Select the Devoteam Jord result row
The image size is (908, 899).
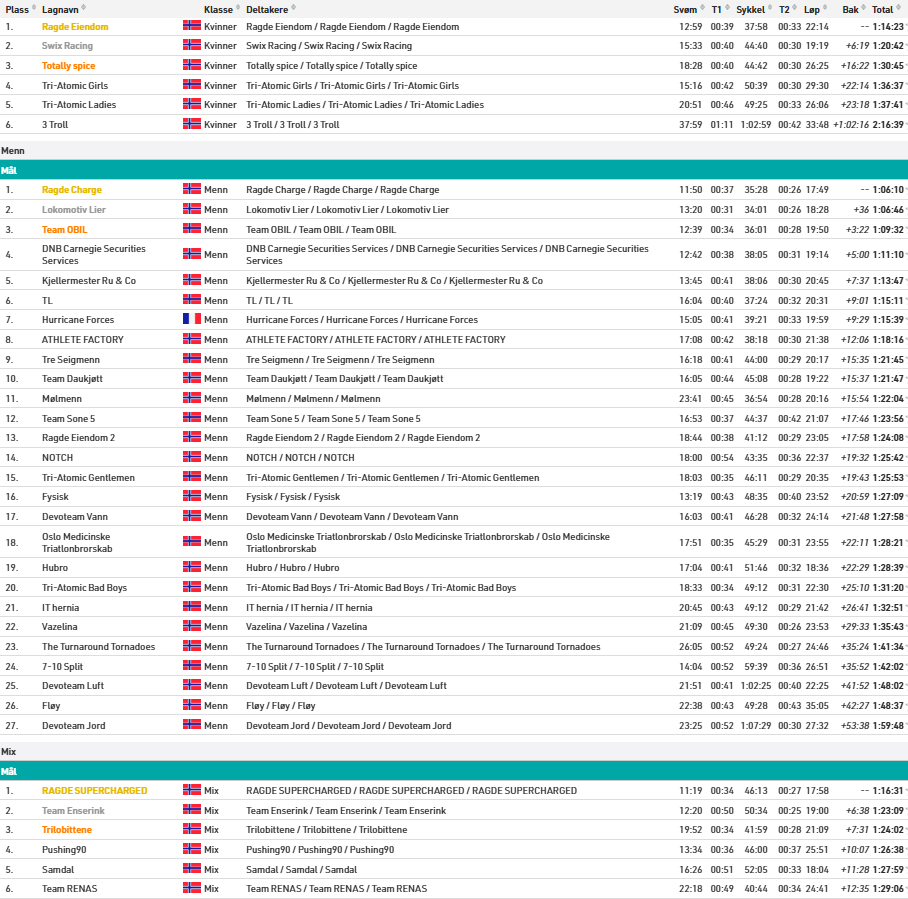tap(454, 726)
